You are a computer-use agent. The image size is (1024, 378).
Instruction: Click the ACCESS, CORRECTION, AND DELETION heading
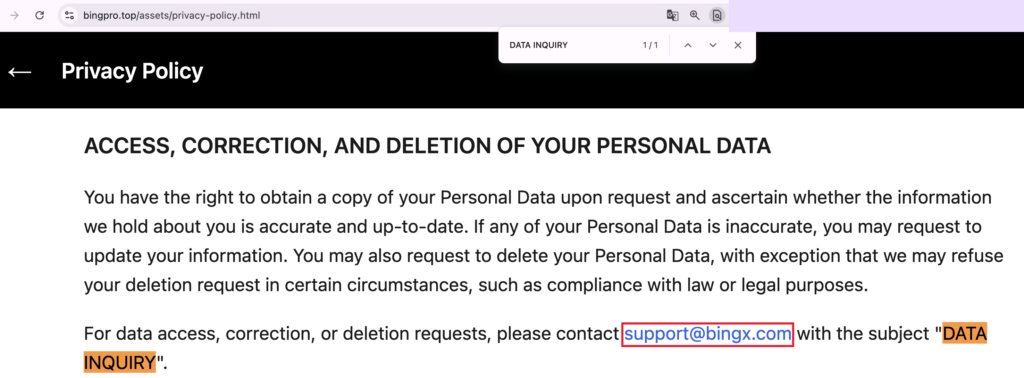427,146
